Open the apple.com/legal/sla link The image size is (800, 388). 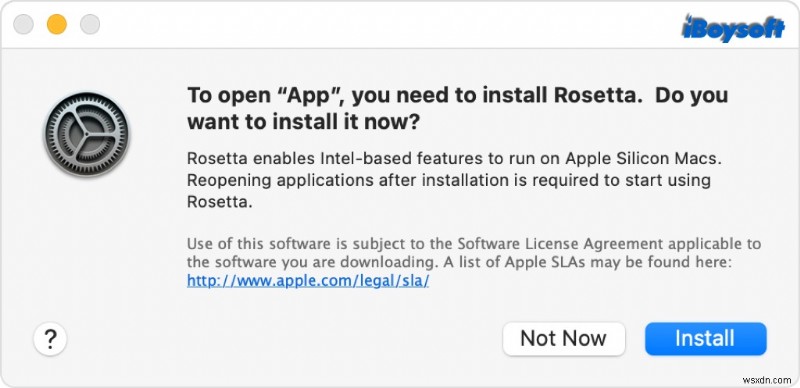coord(308,280)
